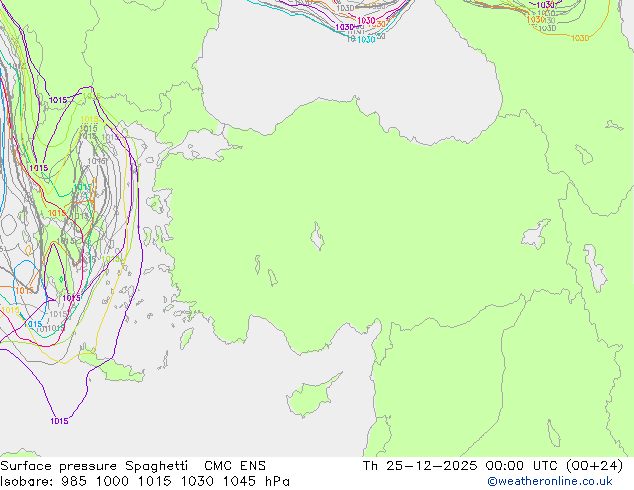Click the orange 1030 label near the top right corner

580,38
